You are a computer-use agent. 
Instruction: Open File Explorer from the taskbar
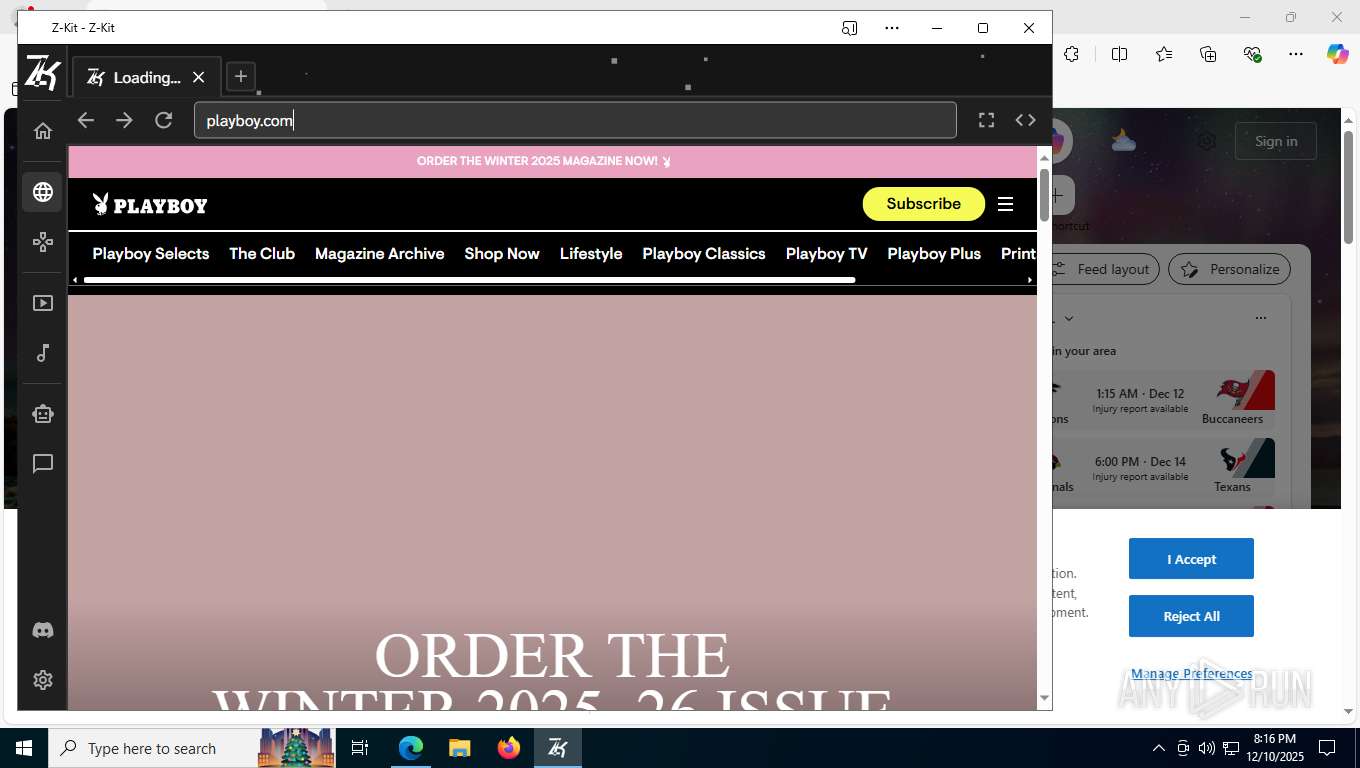coord(459,748)
